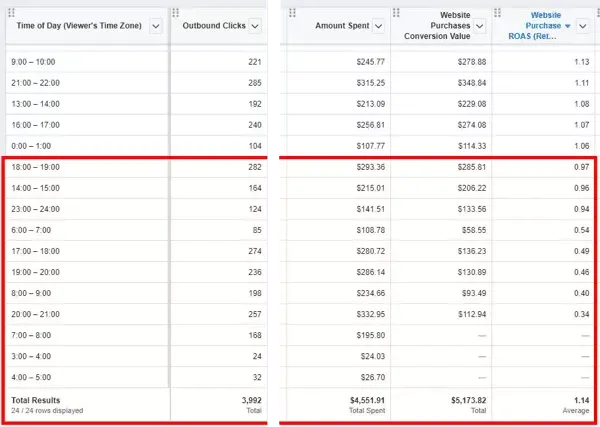Screen dimensions: 600x427
Task: Click drag handle on Website Purchase ROAS column
Action: 497,13
